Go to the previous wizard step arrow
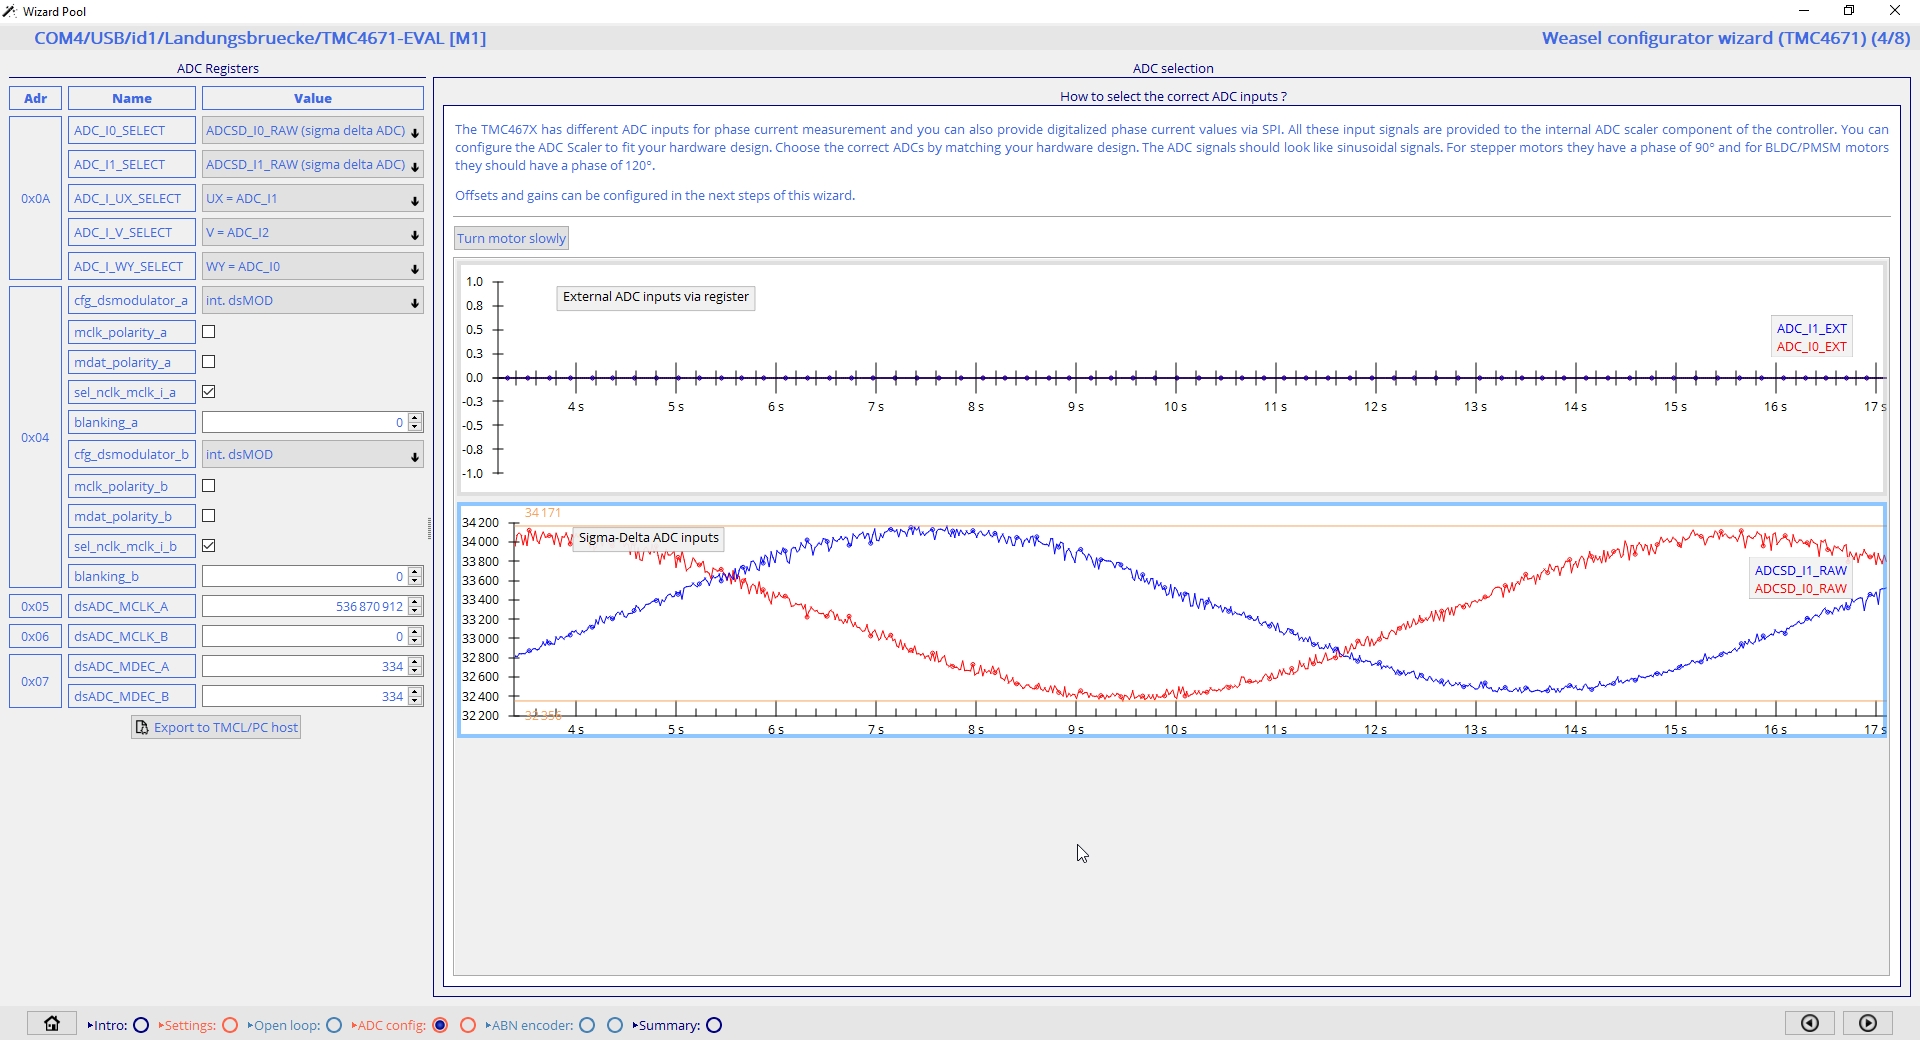Image resolution: width=1920 pixels, height=1040 pixels. click(1809, 1023)
